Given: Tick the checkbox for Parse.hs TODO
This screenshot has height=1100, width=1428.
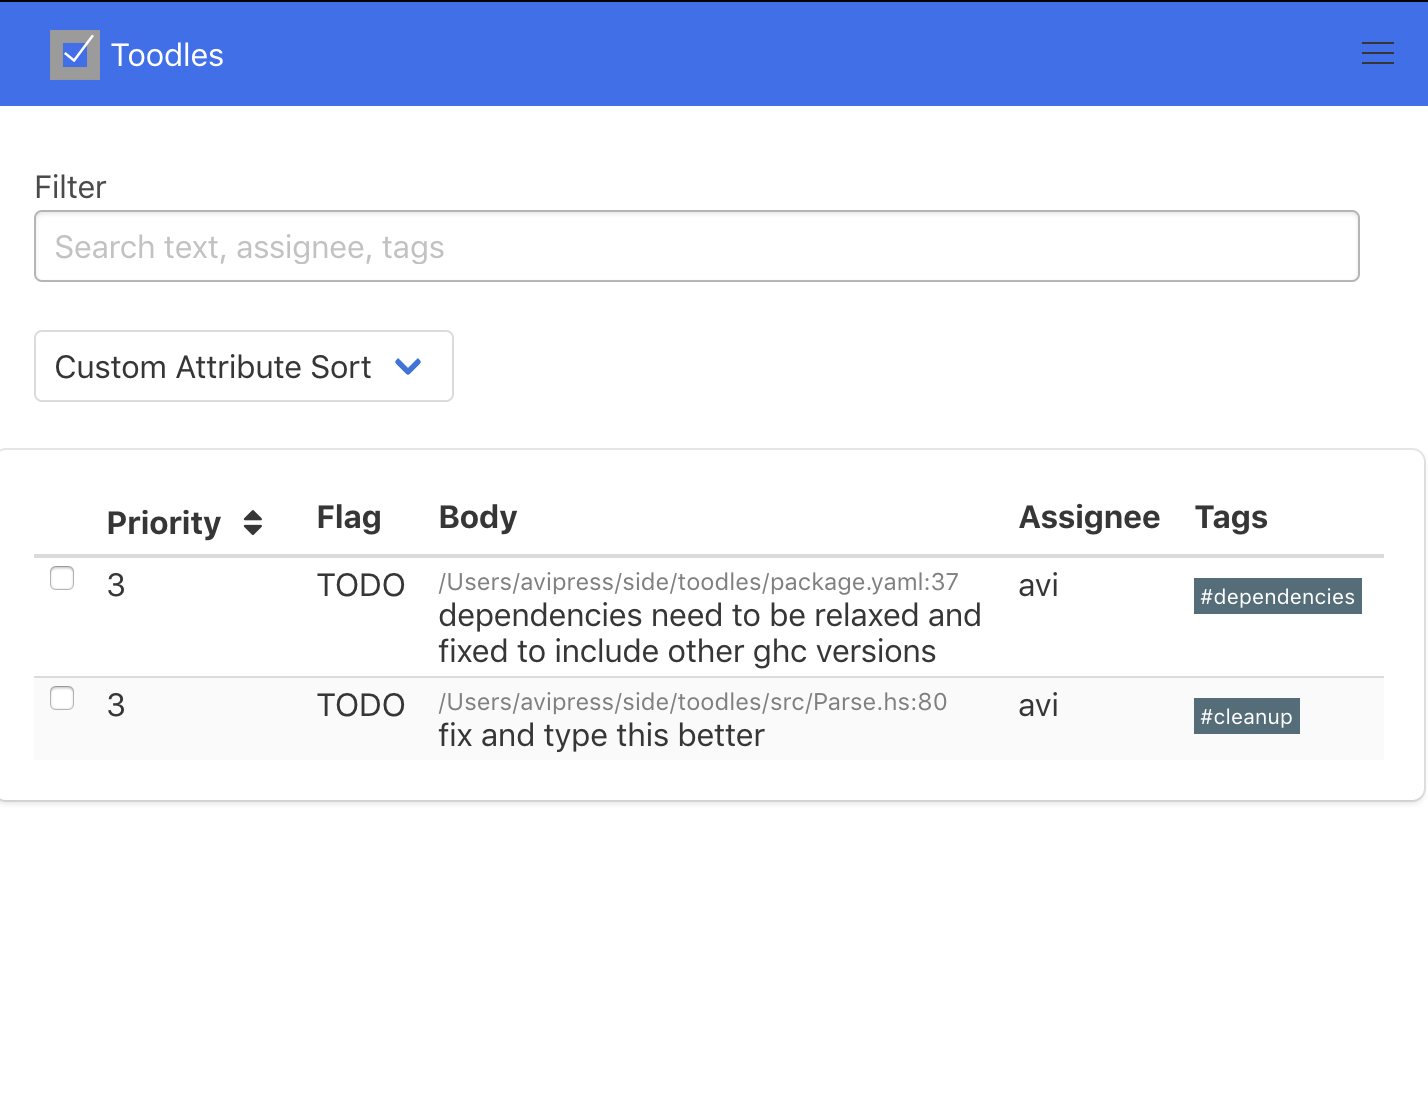Looking at the screenshot, I should [x=62, y=699].
